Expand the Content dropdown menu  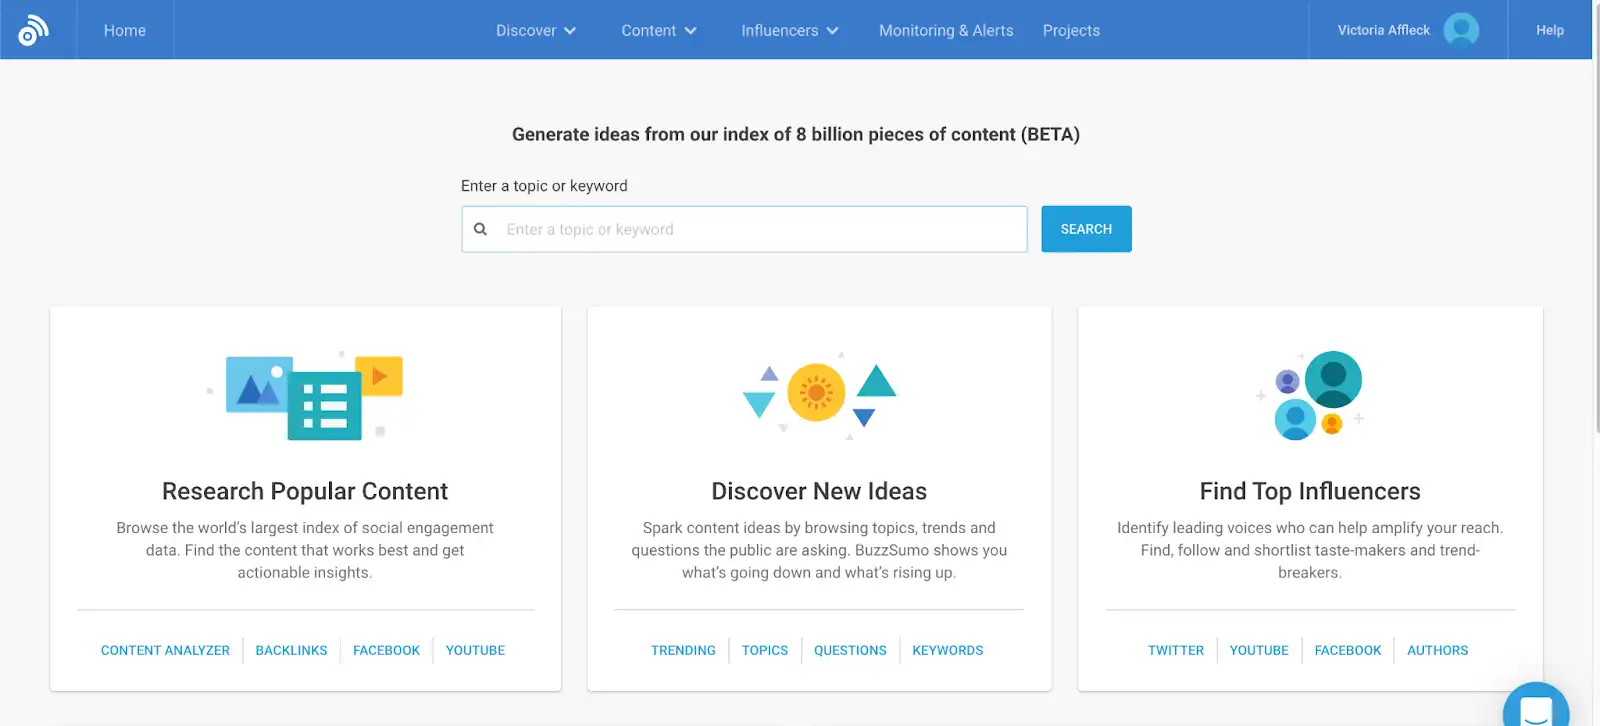659,31
